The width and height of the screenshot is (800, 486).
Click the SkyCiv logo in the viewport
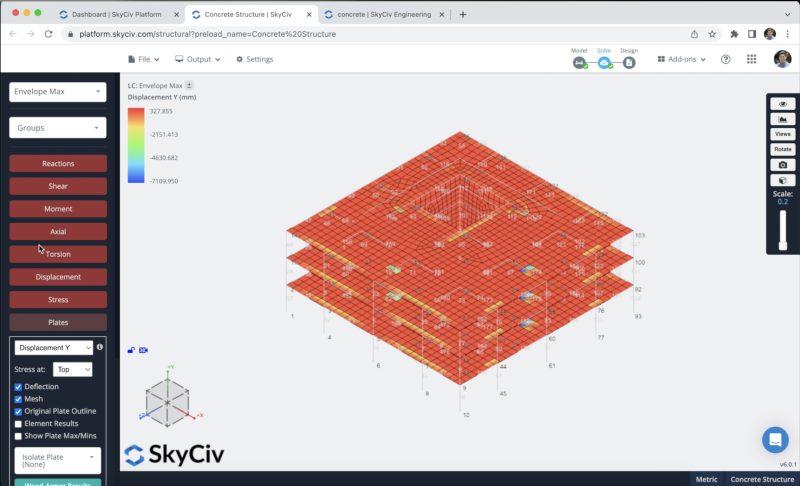coord(174,454)
